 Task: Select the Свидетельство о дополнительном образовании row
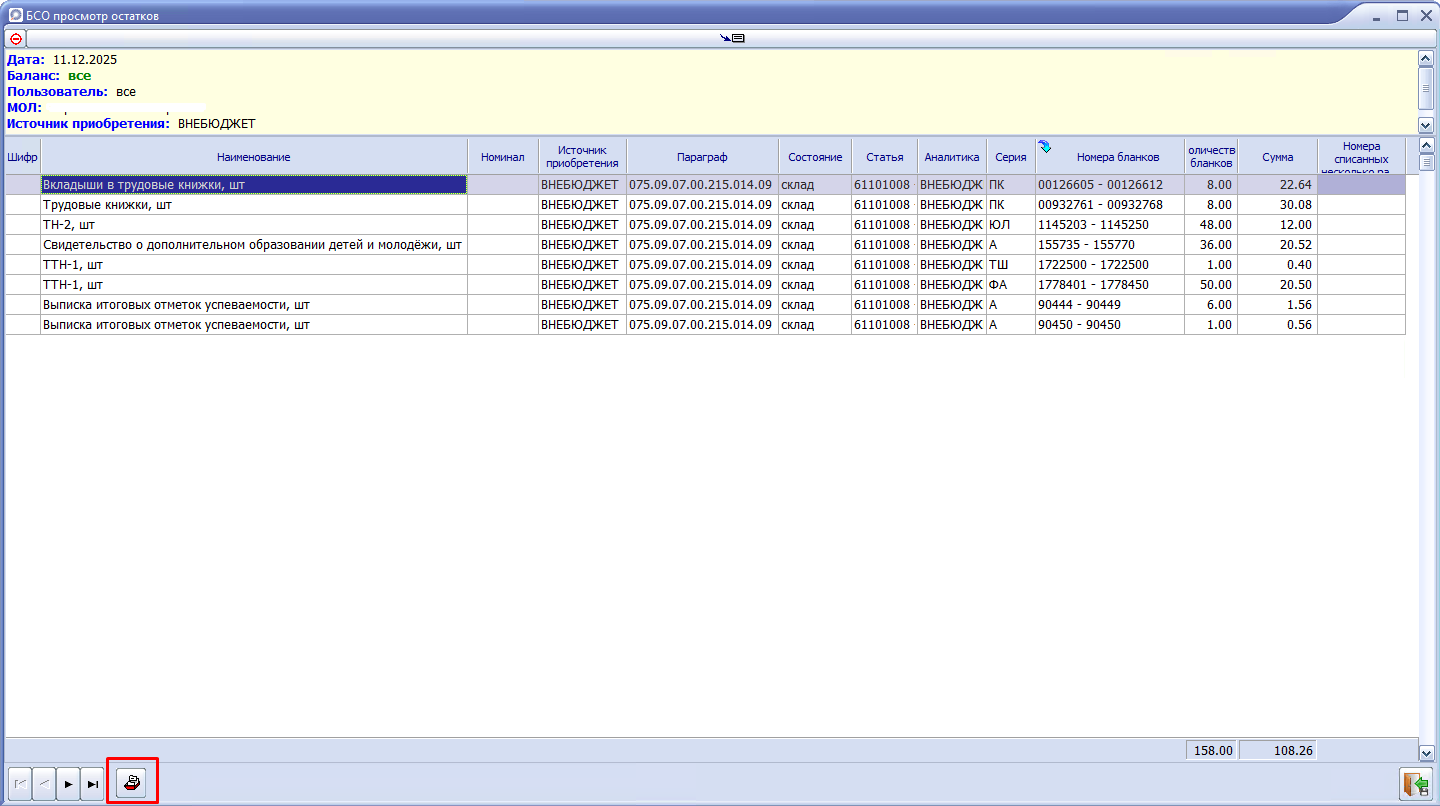click(x=254, y=245)
